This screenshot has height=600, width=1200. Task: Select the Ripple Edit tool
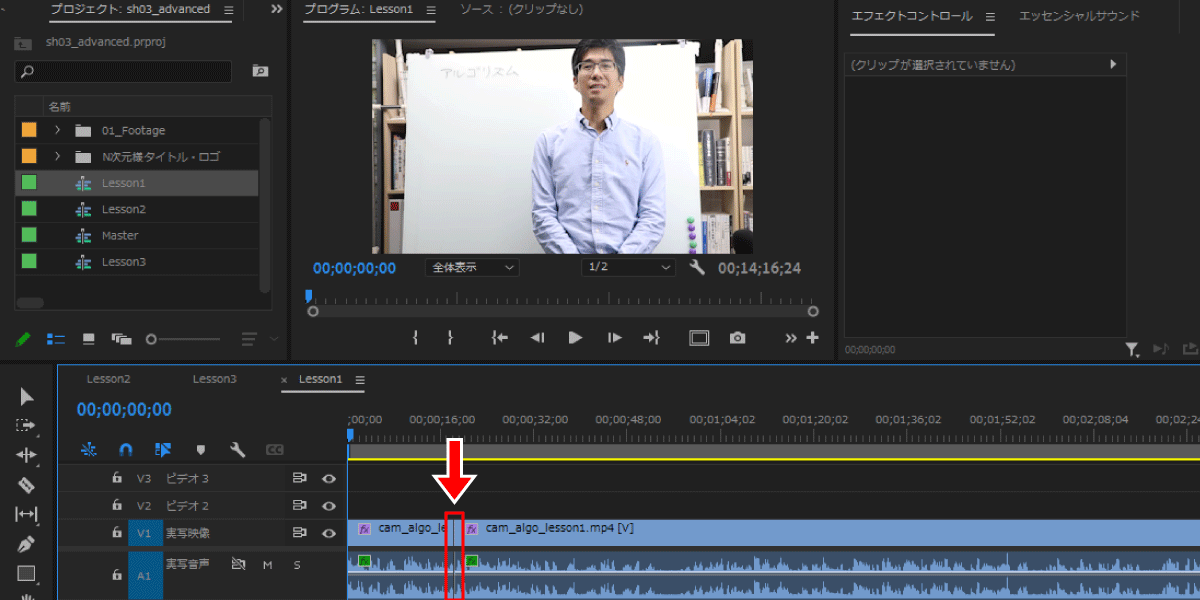pyautogui.click(x=27, y=455)
